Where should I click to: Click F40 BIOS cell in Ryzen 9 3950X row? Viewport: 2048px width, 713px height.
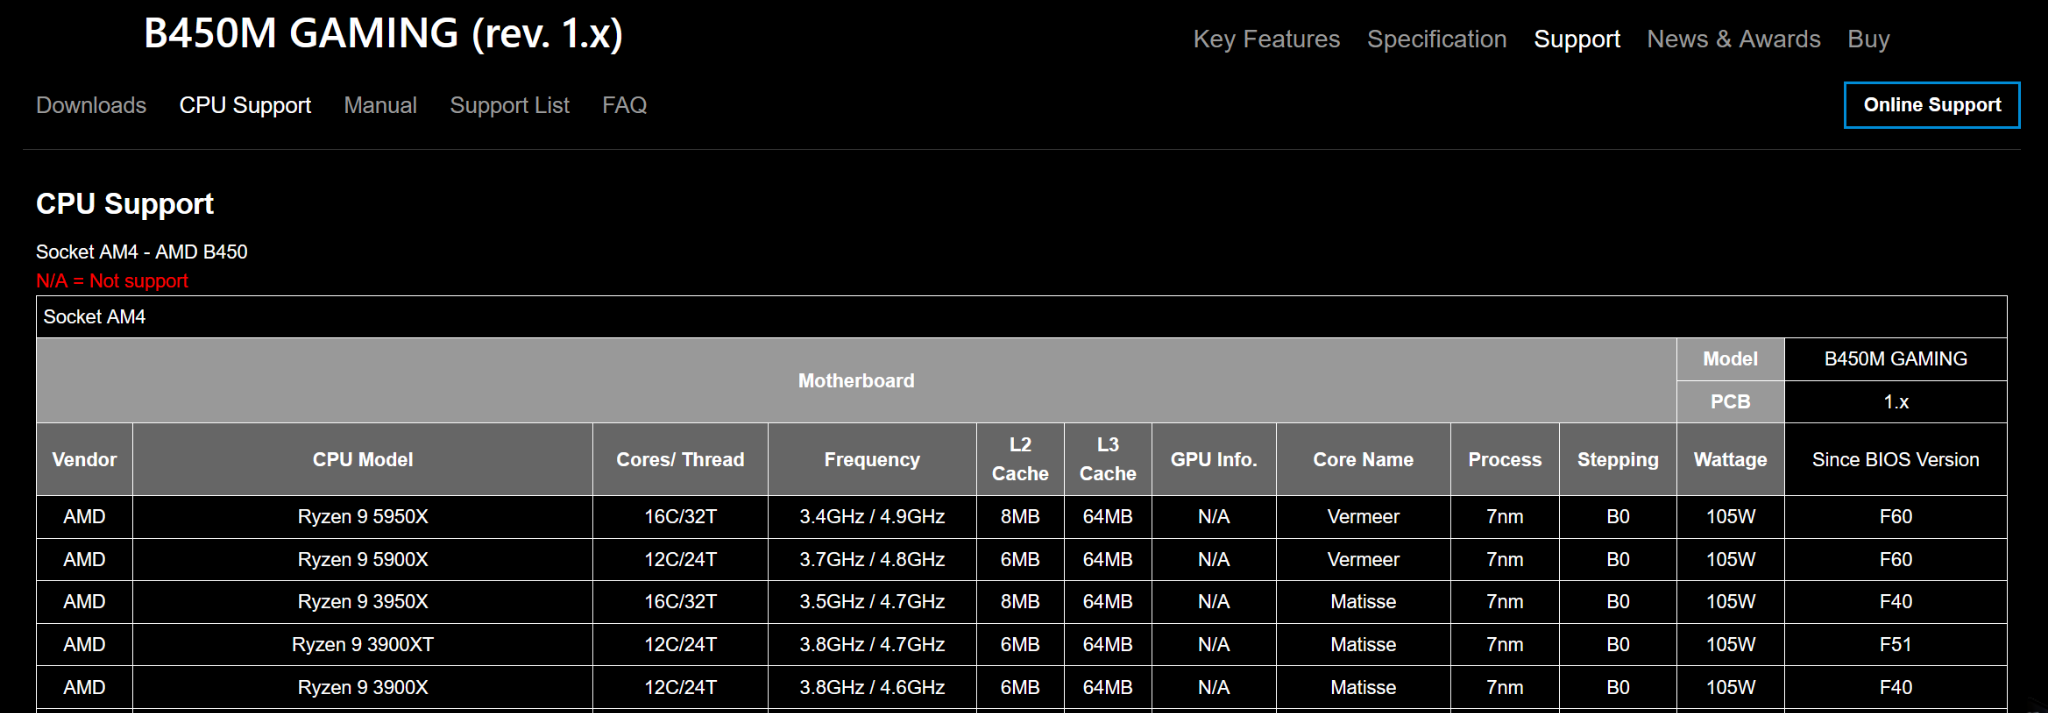(x=1896, y=602)
